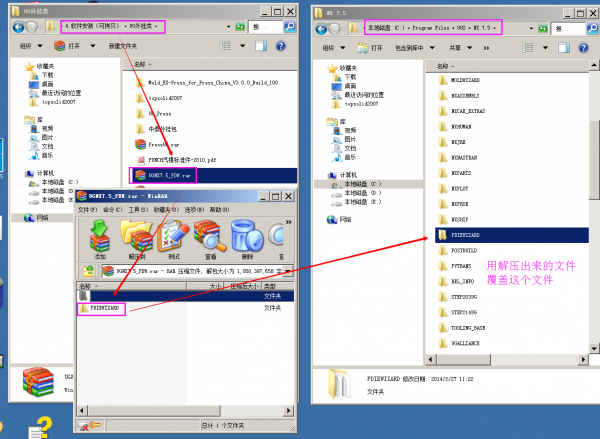Viewport: 600px width, 439px height.
Task: Click refresh icon in NX 7.5 window
Action: [543, 28]
